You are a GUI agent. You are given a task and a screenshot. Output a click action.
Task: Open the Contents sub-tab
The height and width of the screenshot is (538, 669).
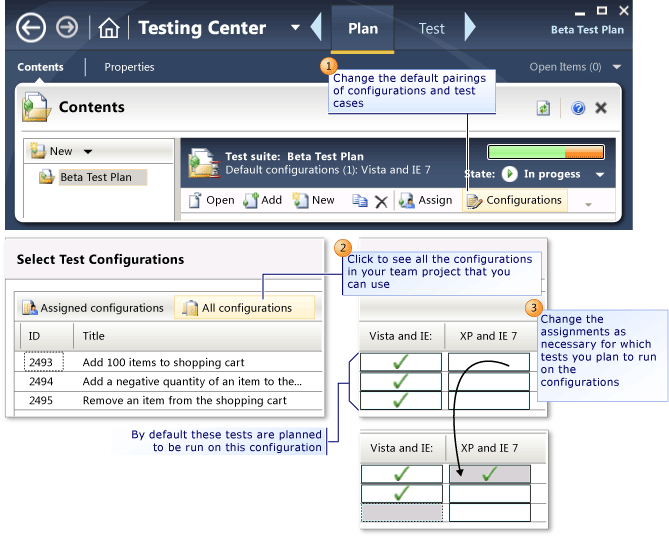pyautogui.click(x=40, y=67)
